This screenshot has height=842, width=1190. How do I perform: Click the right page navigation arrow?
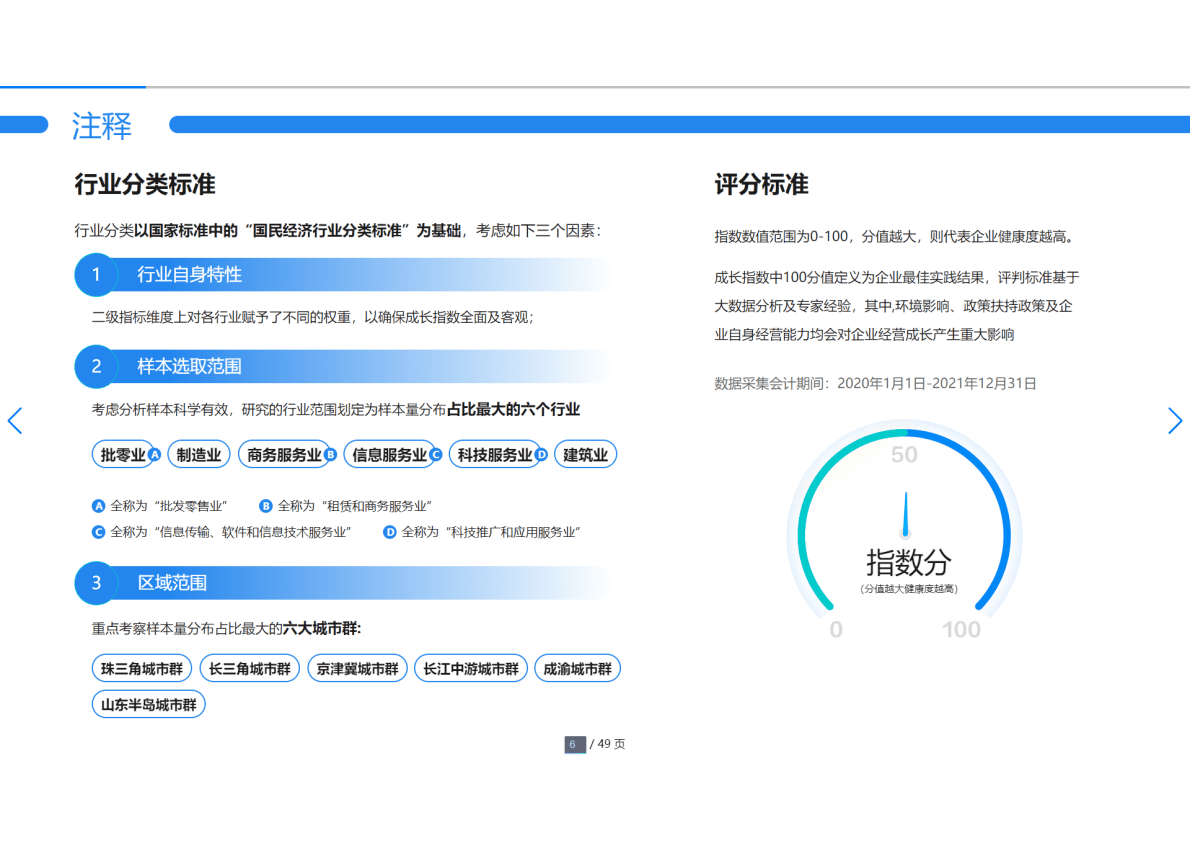pos(1175,421)
